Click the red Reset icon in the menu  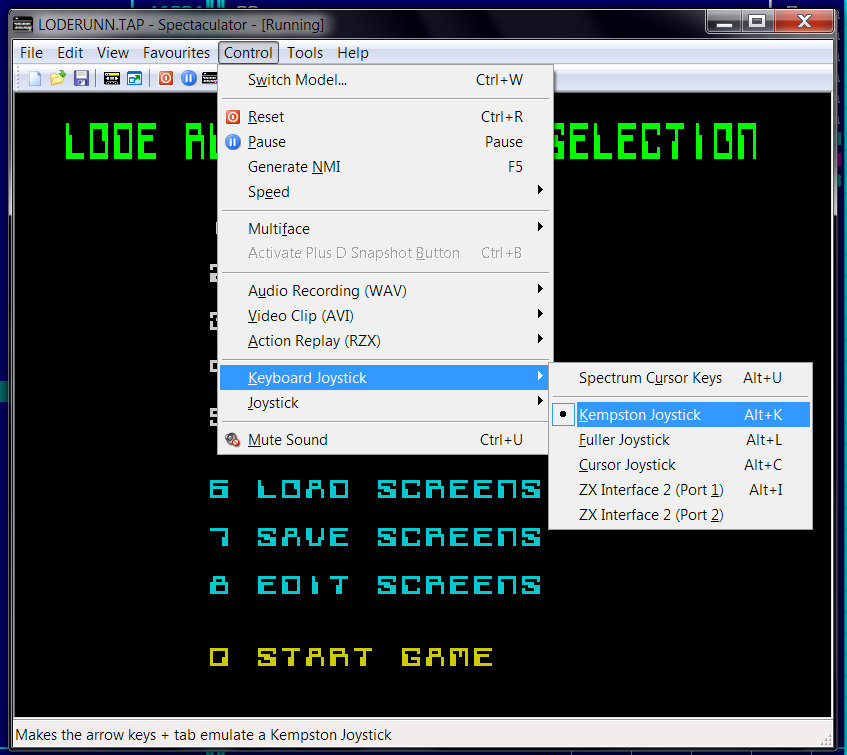(233, 117)
